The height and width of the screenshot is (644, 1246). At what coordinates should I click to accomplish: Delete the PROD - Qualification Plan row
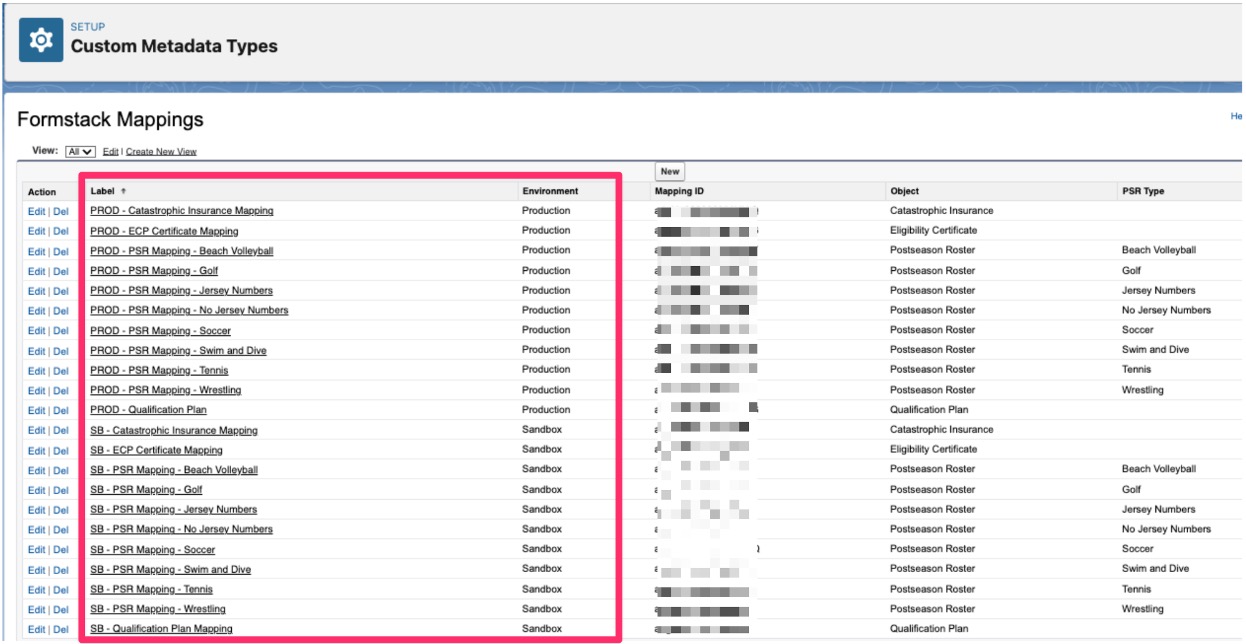tap(61, 410)
